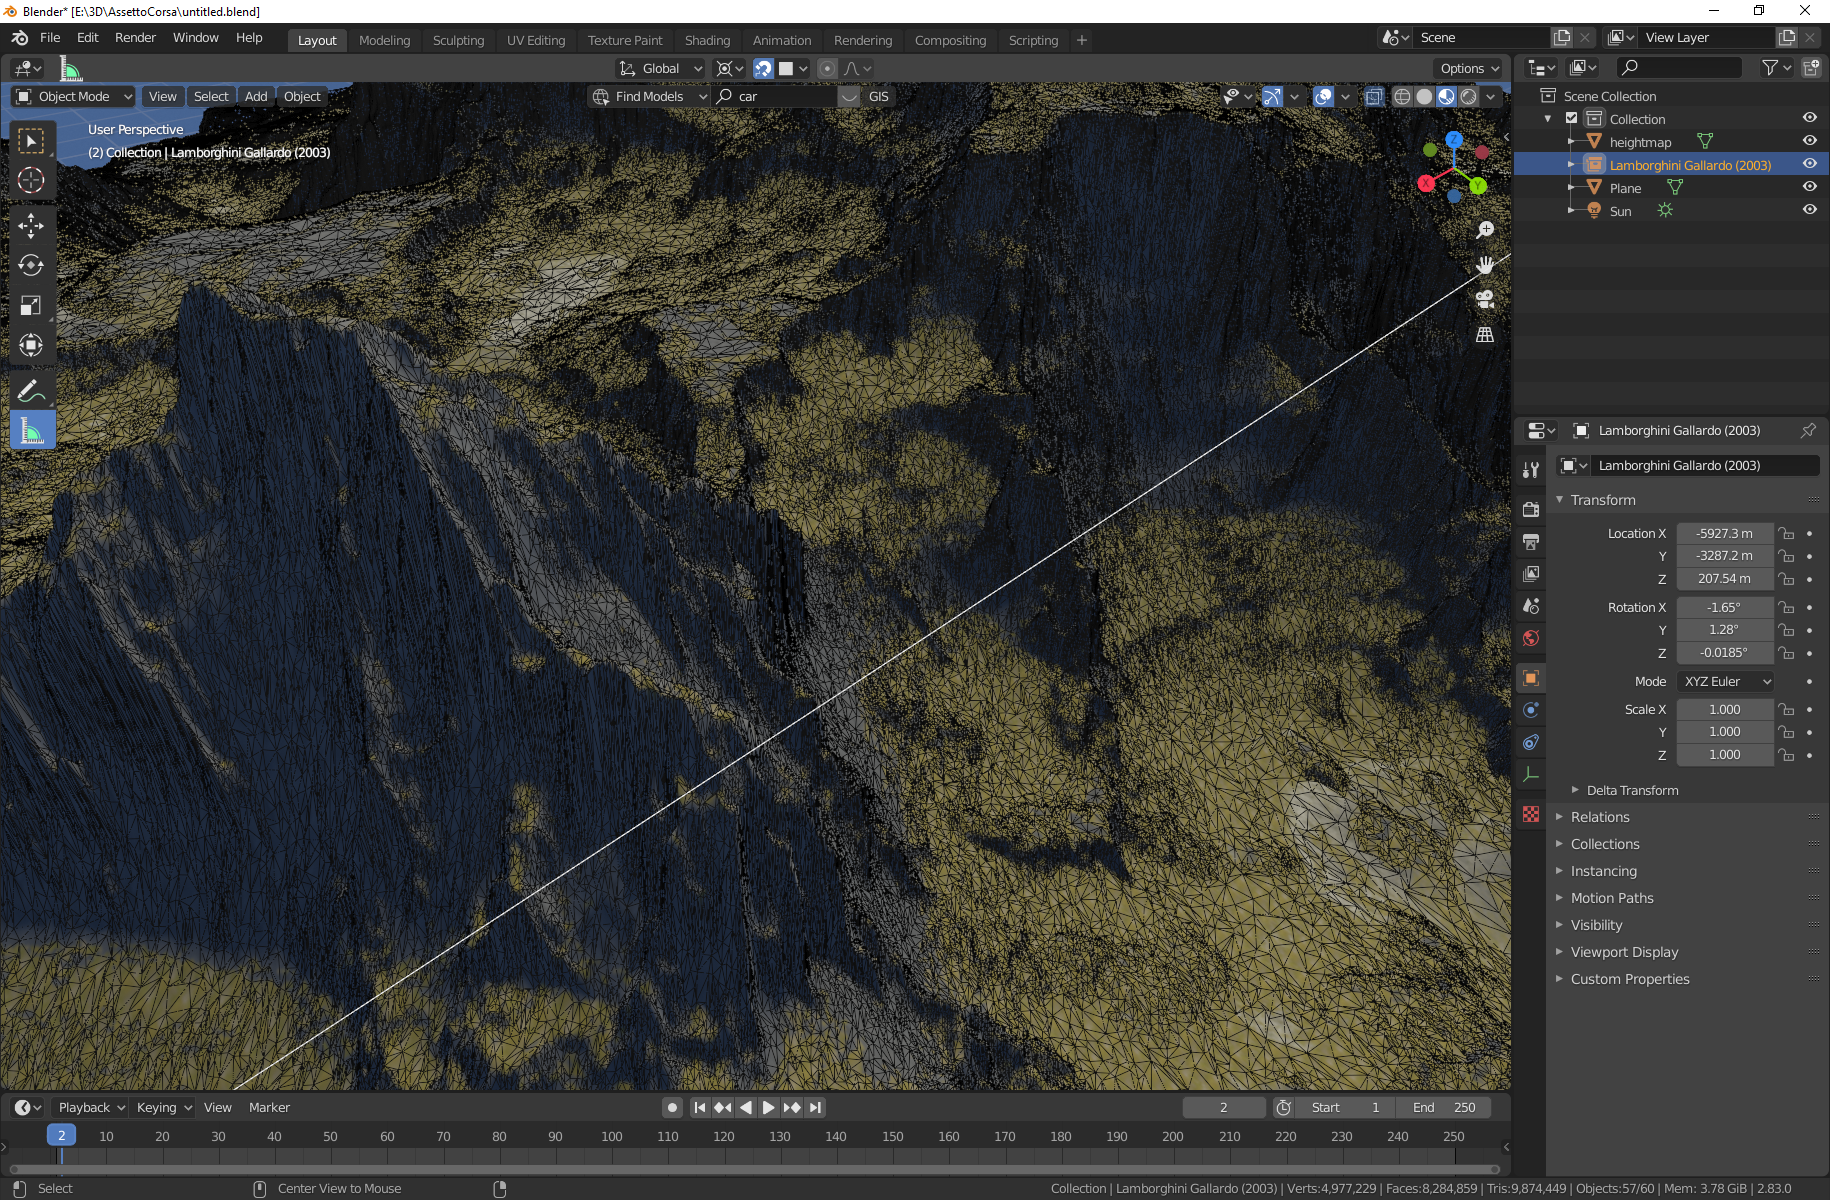Click the zoom view magnifier icon

pos(1485,230)
